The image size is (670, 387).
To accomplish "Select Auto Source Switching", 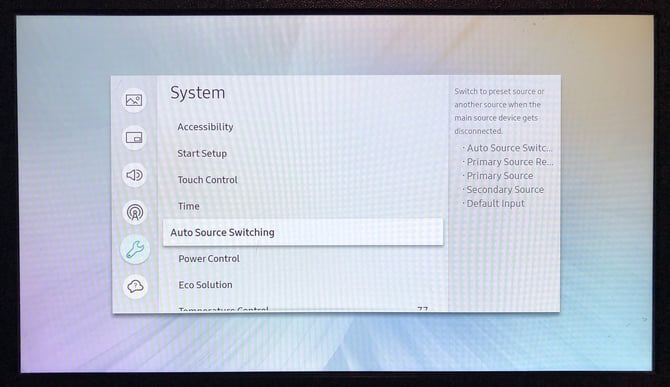I will pos(303,232).
